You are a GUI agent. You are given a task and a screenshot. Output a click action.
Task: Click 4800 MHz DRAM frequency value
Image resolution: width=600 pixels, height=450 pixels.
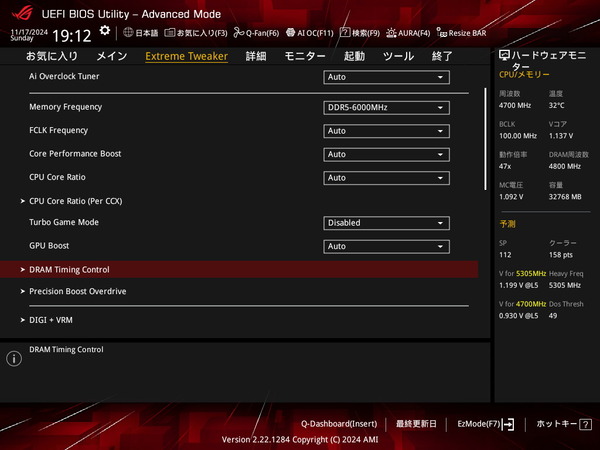565,166
